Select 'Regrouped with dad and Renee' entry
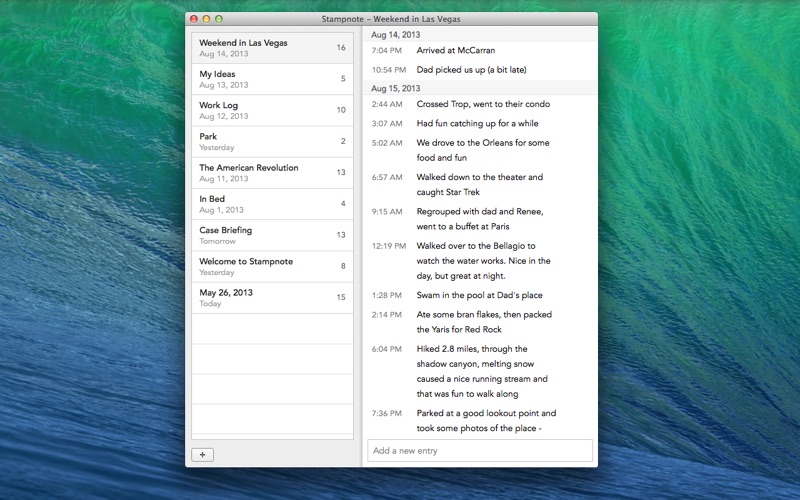The width and height of the screenshot is (800, 500). [480, 218]
